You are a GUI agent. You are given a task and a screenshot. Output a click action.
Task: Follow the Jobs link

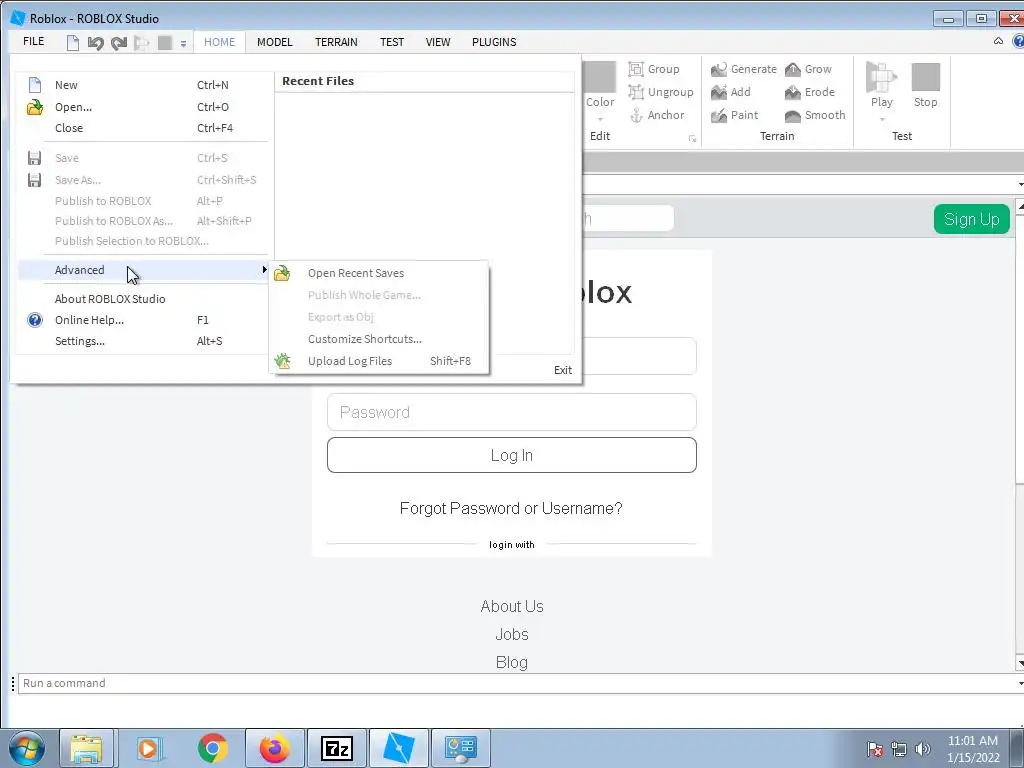click(x=511, y=635)
